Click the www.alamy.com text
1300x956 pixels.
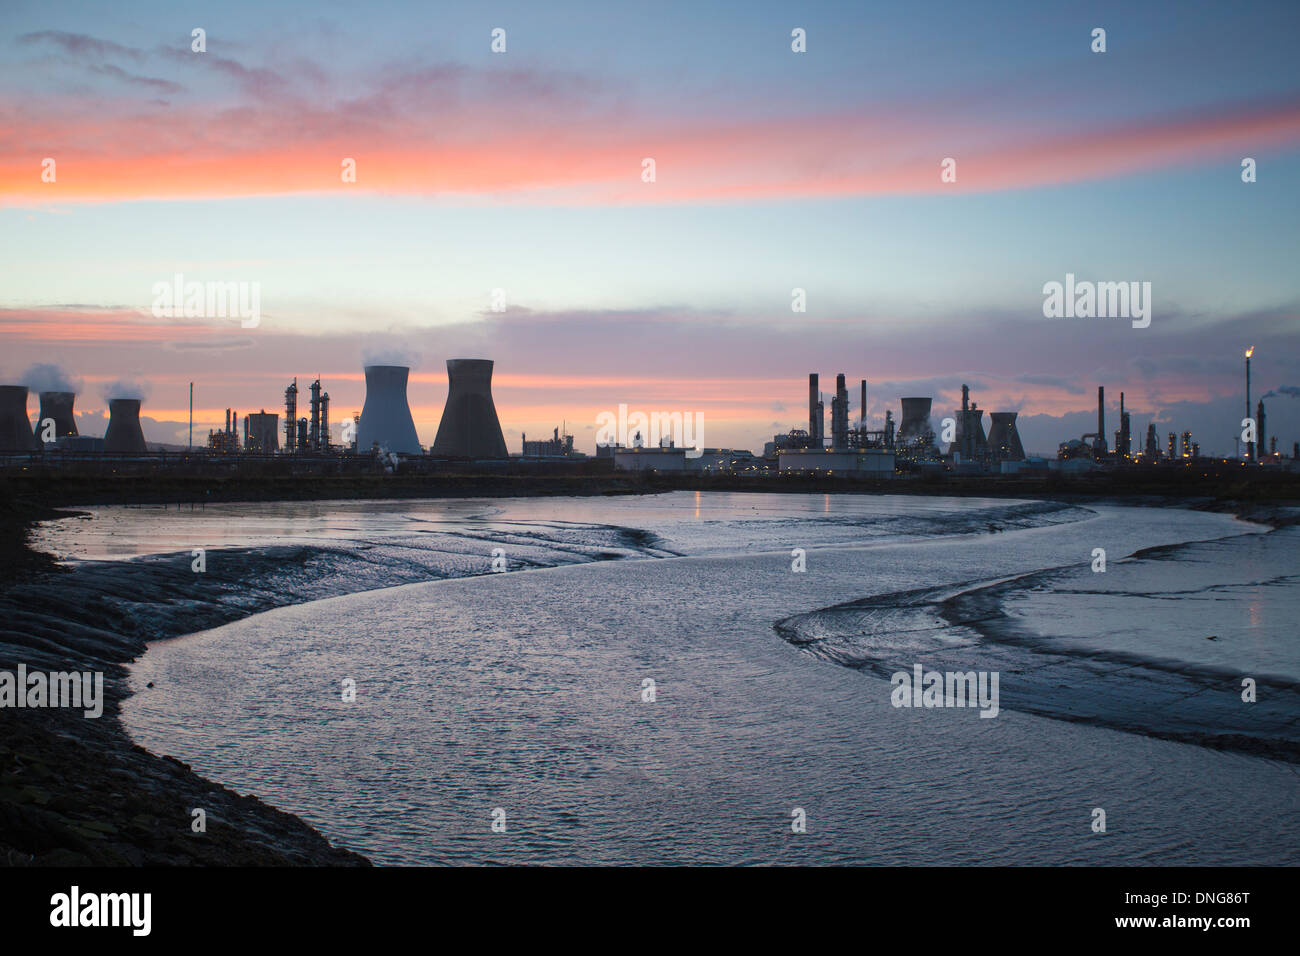(x=1183, y=921)
